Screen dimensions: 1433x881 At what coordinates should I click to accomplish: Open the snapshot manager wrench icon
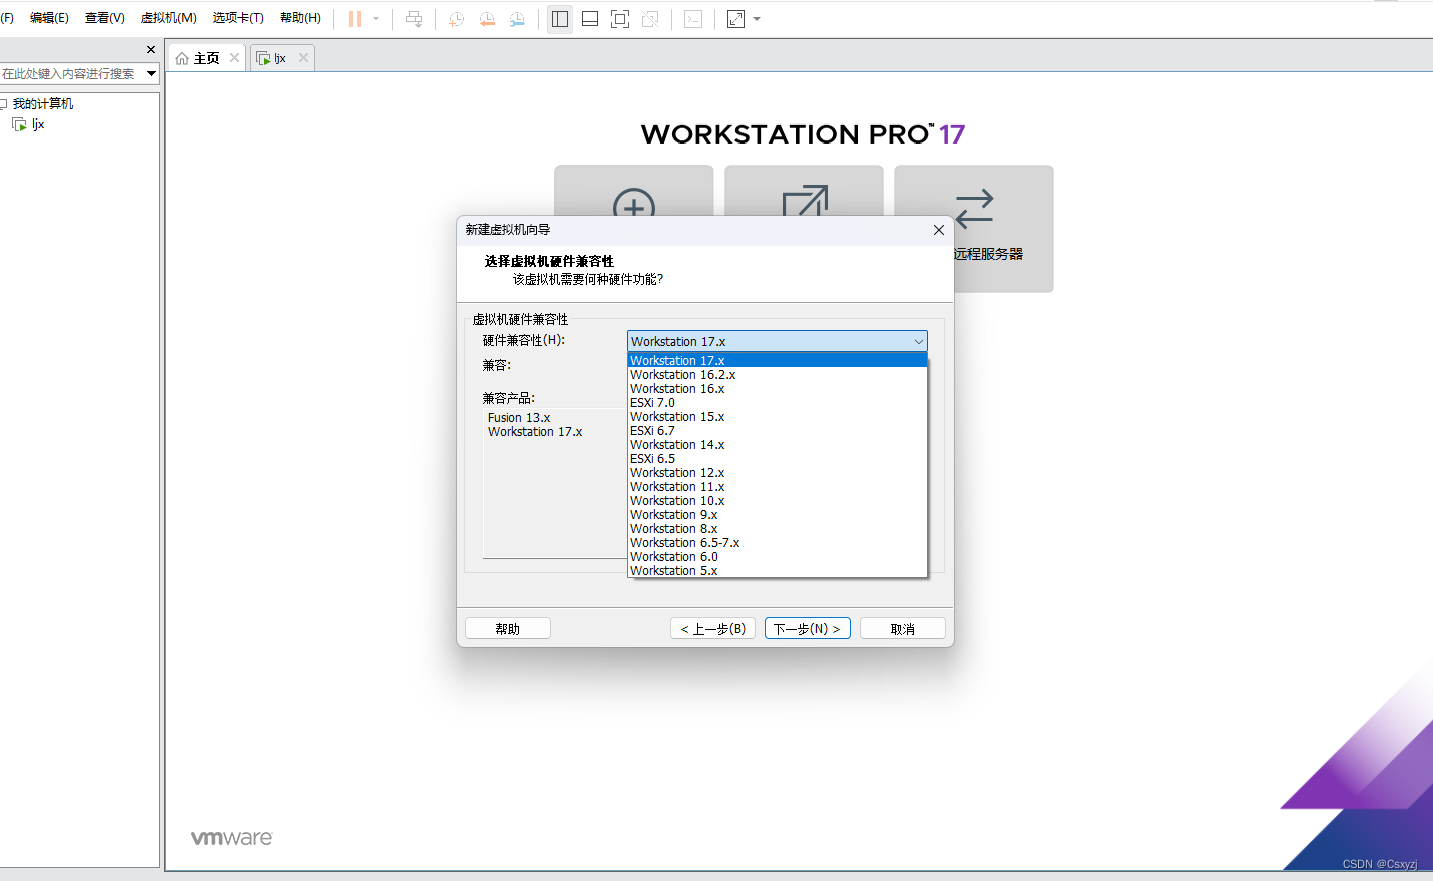tap(517, 19)
